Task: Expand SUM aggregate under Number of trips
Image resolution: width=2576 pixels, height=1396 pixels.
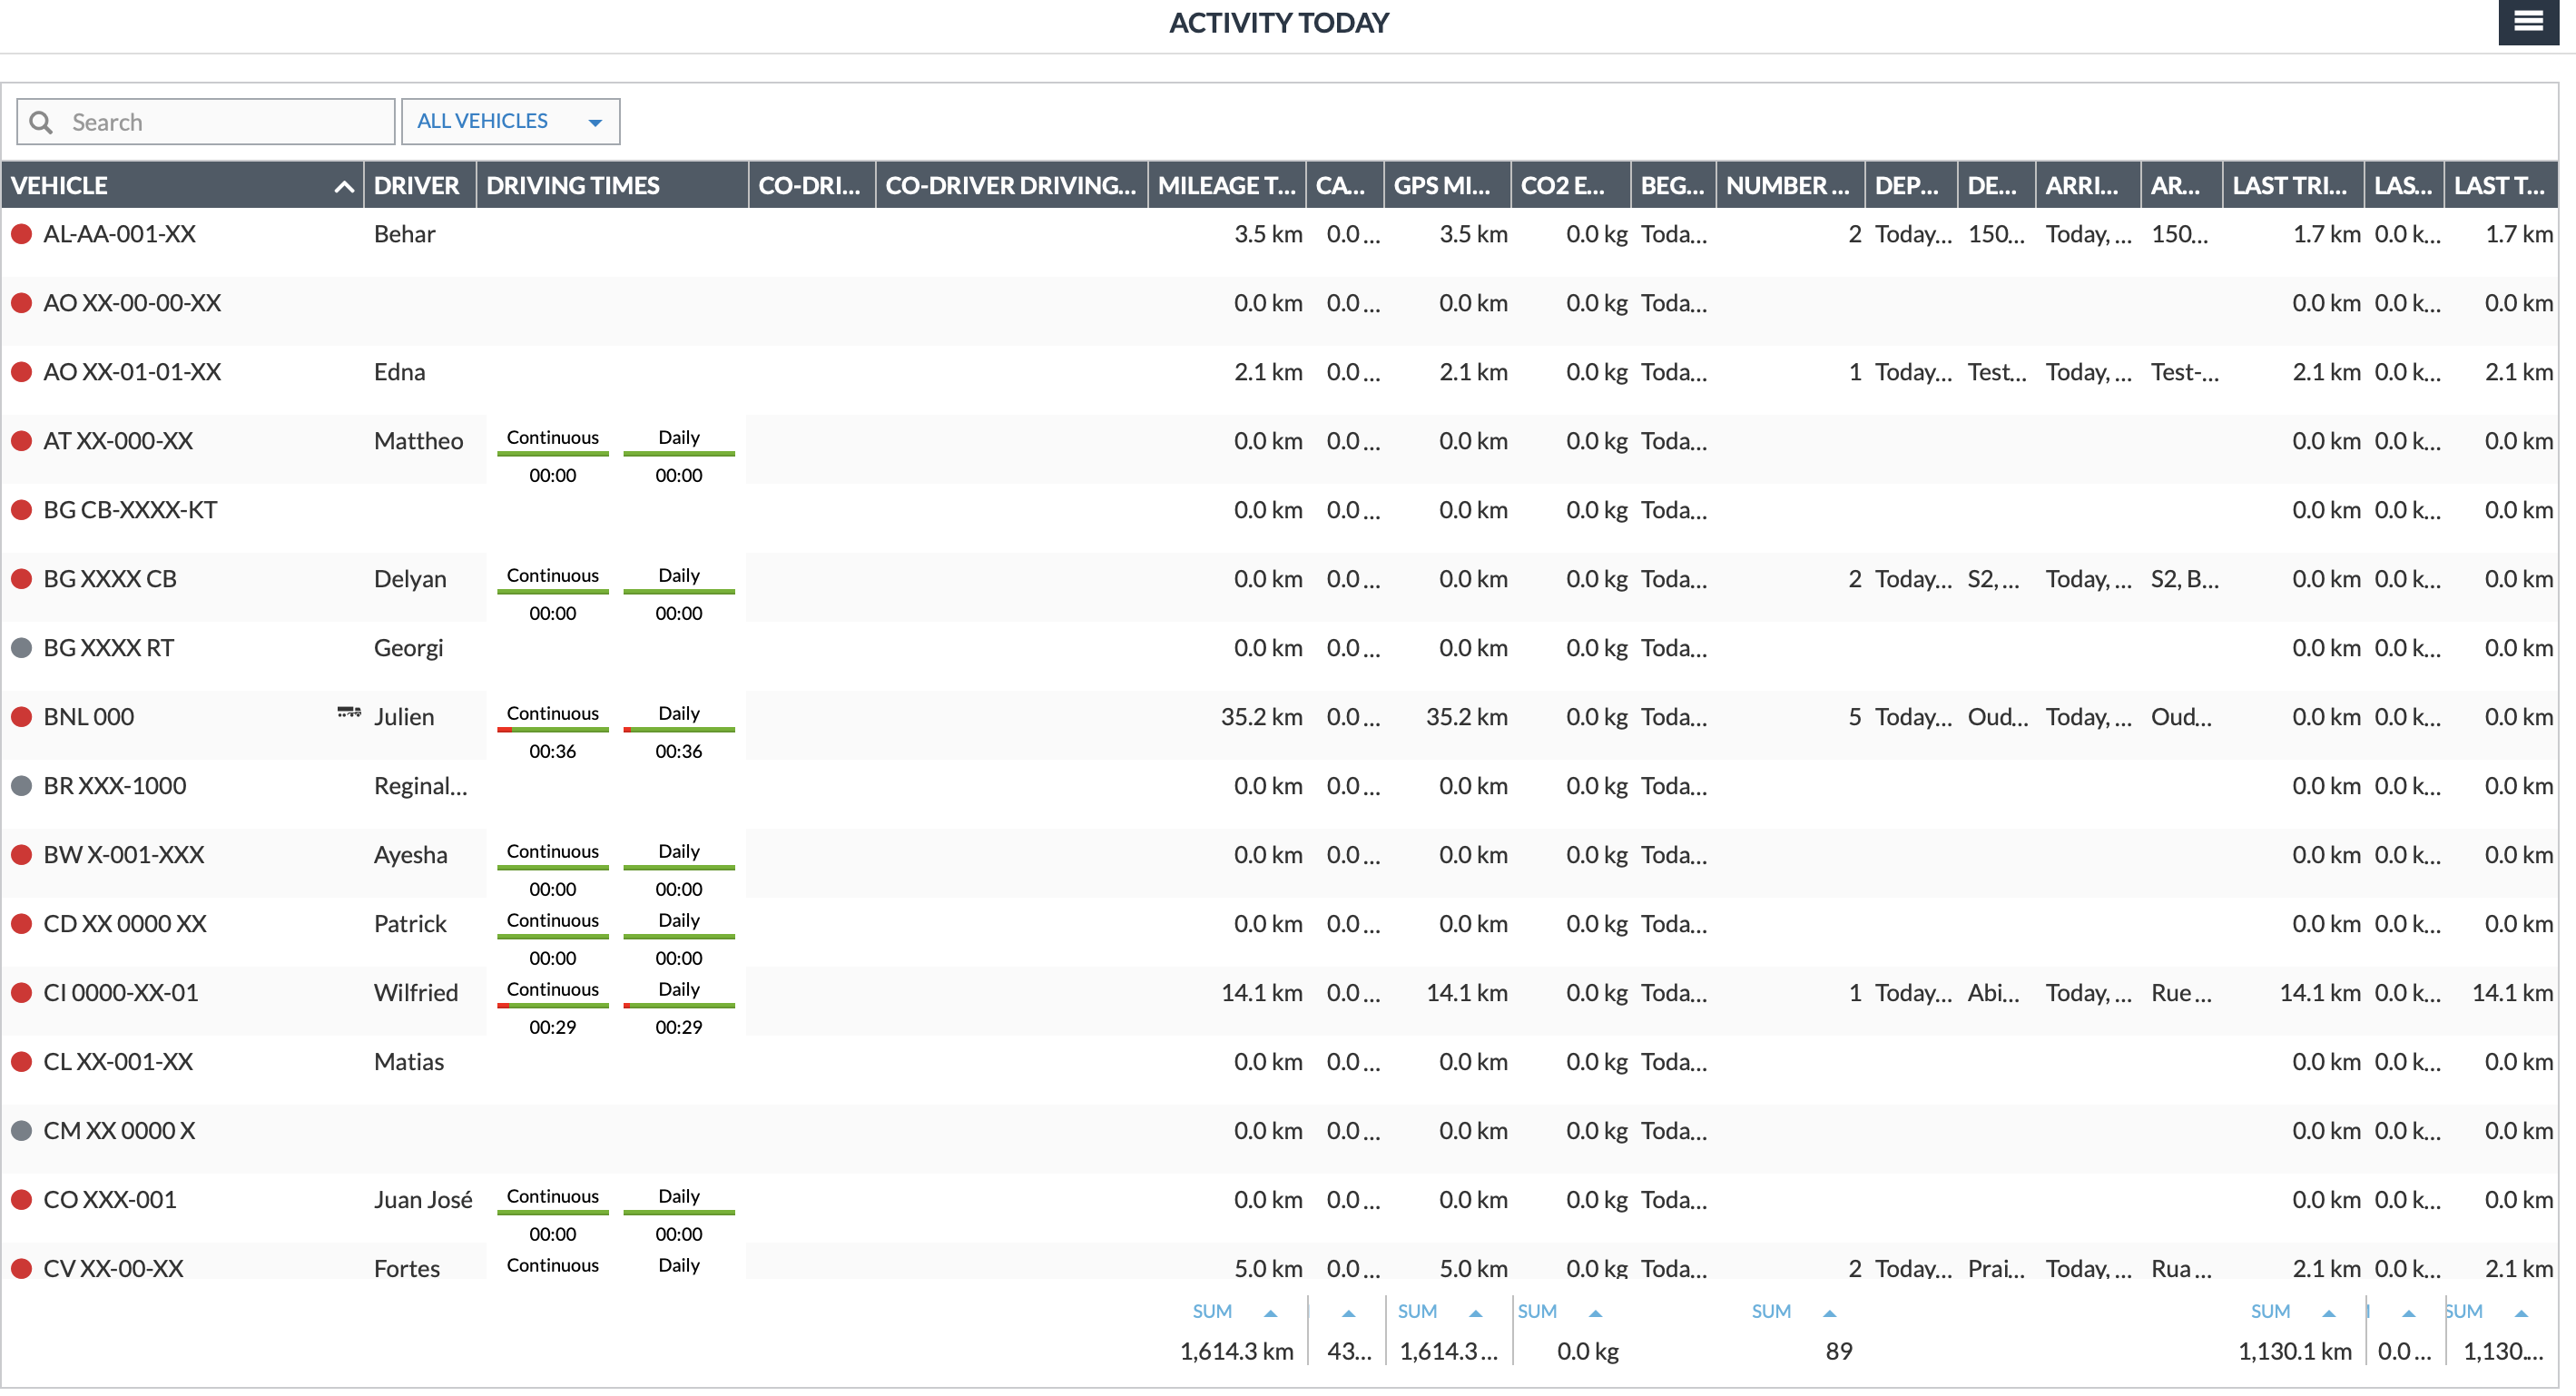Action: tap(1829, 1313)
